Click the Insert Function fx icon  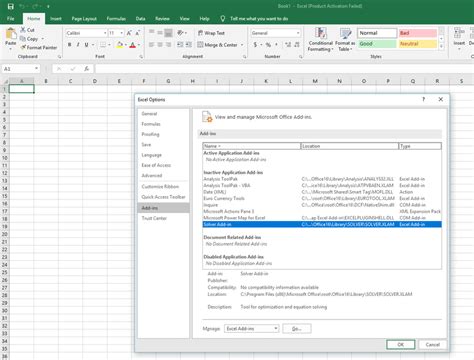86,69
